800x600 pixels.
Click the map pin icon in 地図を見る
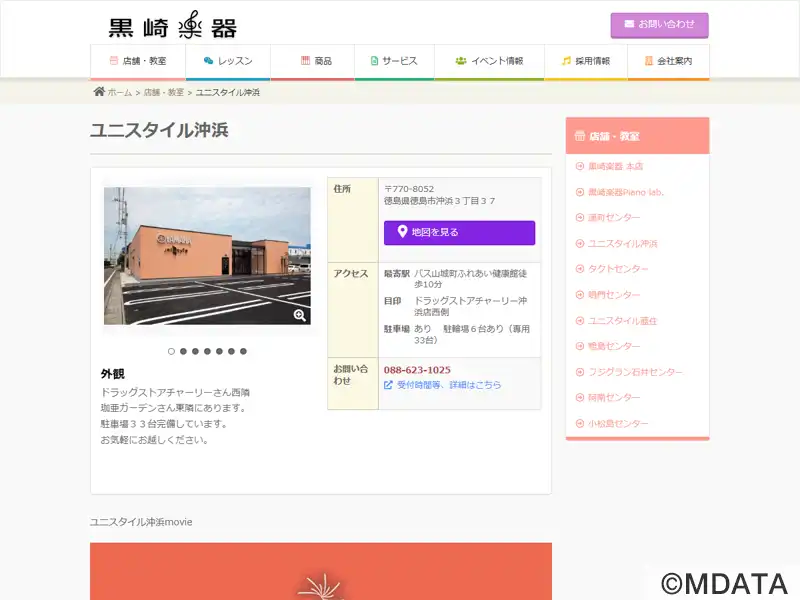(x=402, y=232)
